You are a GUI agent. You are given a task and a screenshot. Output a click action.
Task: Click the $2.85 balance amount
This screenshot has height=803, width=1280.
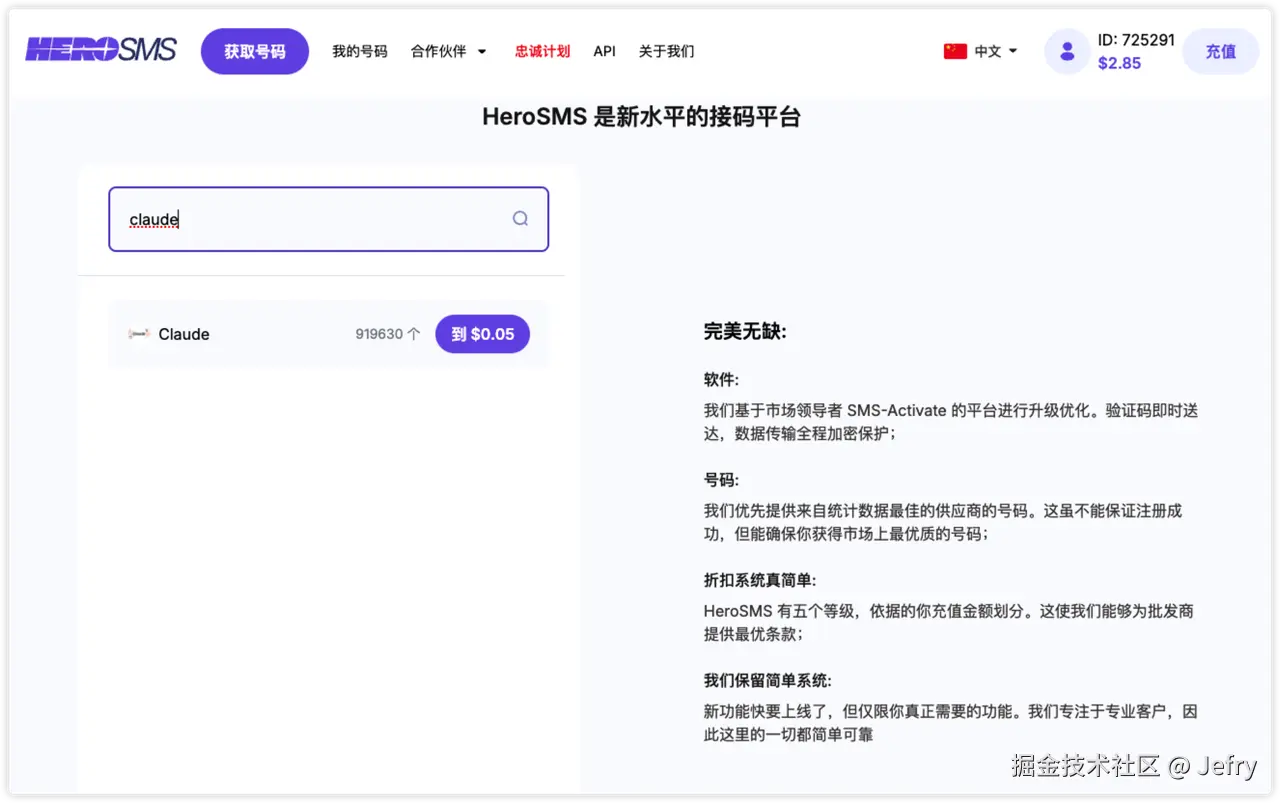[1119, 63]
